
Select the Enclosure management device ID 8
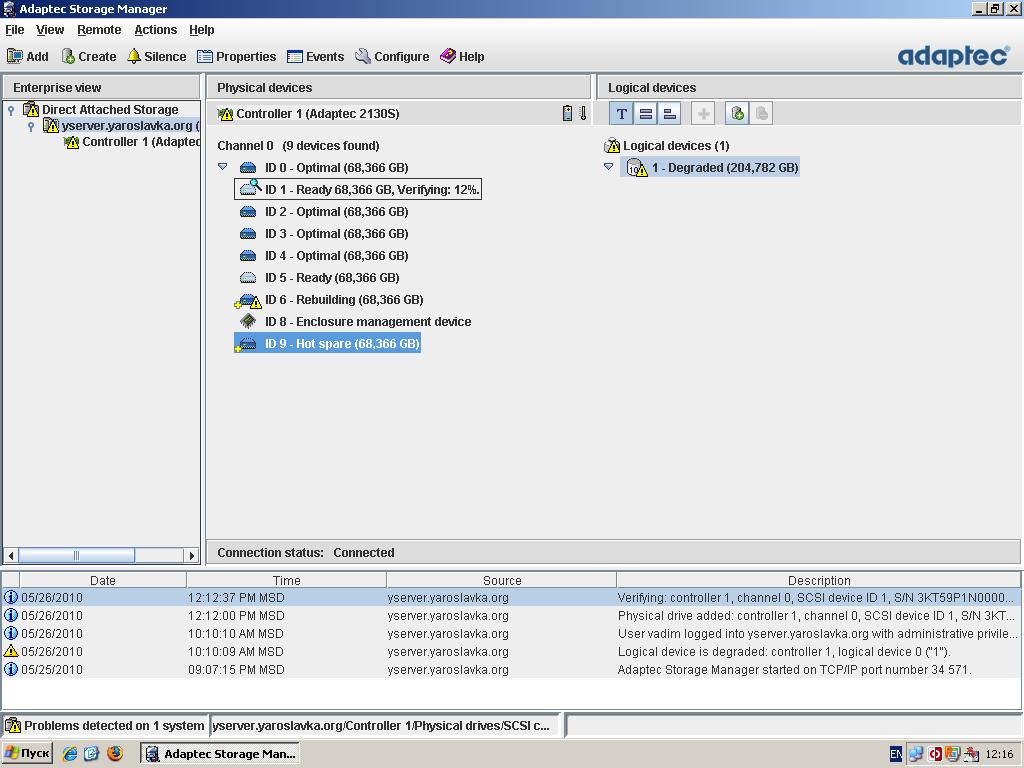tap(367, 322)
